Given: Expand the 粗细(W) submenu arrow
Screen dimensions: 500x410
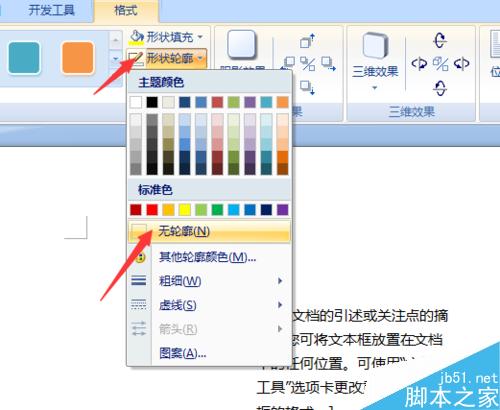Looking at the screenshot, I should coord(280,281).
